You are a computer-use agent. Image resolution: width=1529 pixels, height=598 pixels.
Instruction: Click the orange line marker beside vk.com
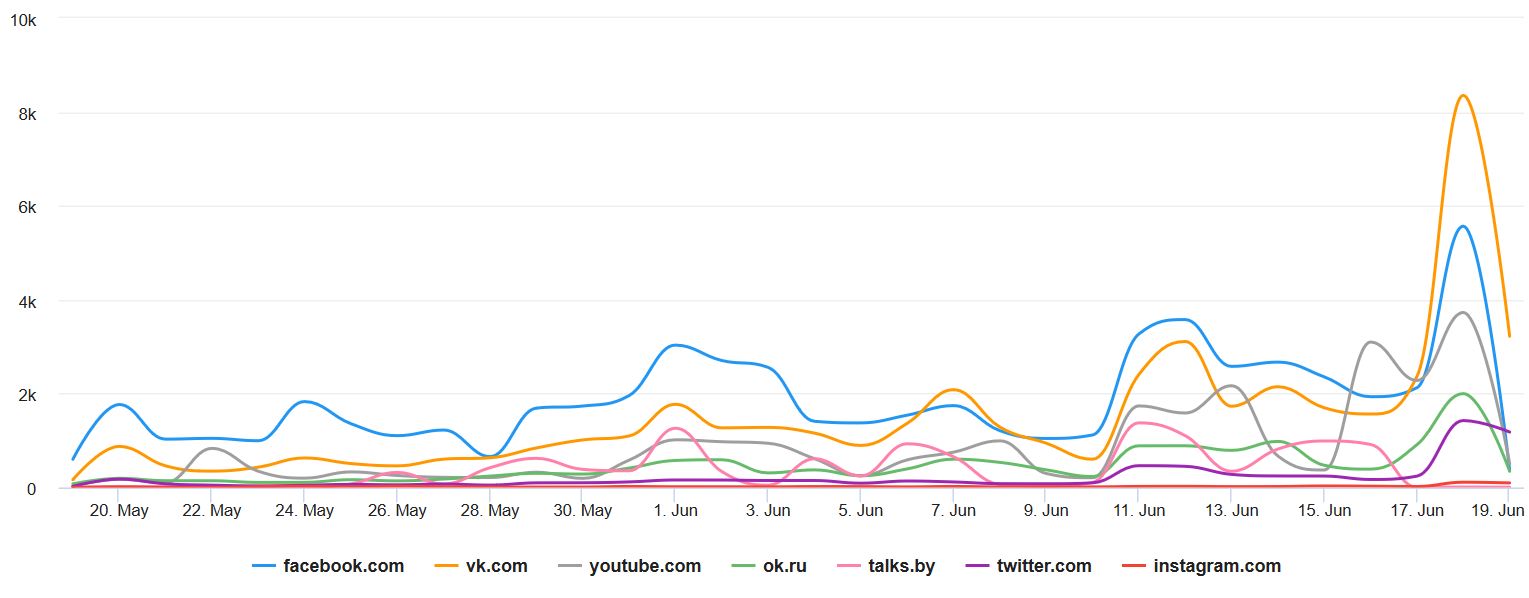pyautogui.click(x=446, y=566)
